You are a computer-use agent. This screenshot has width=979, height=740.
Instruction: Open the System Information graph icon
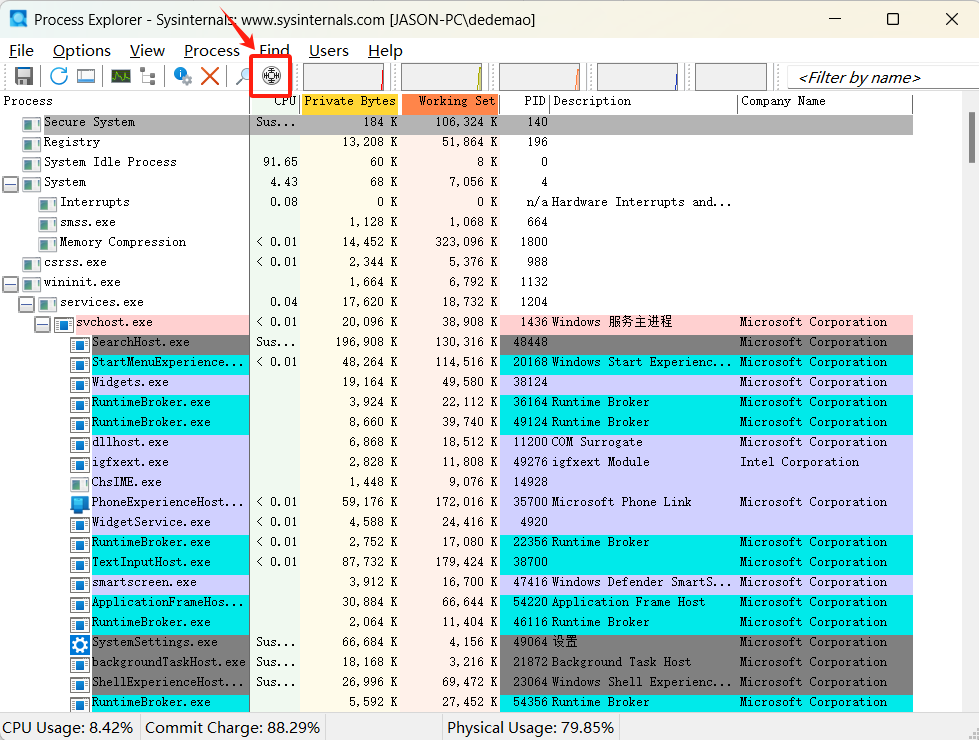[121, 76]
